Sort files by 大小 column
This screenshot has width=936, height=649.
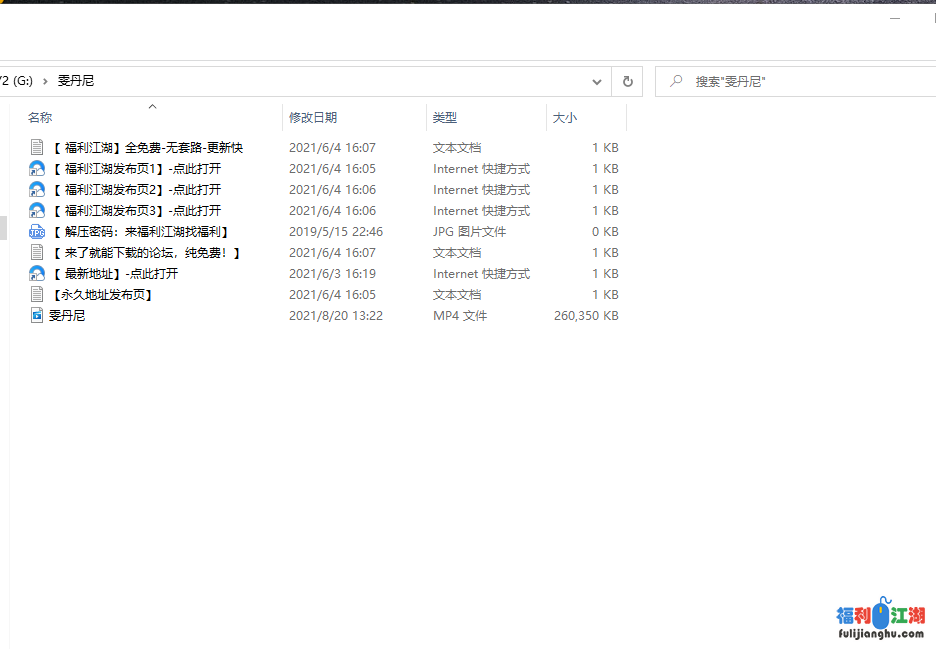tap(565, 118)
